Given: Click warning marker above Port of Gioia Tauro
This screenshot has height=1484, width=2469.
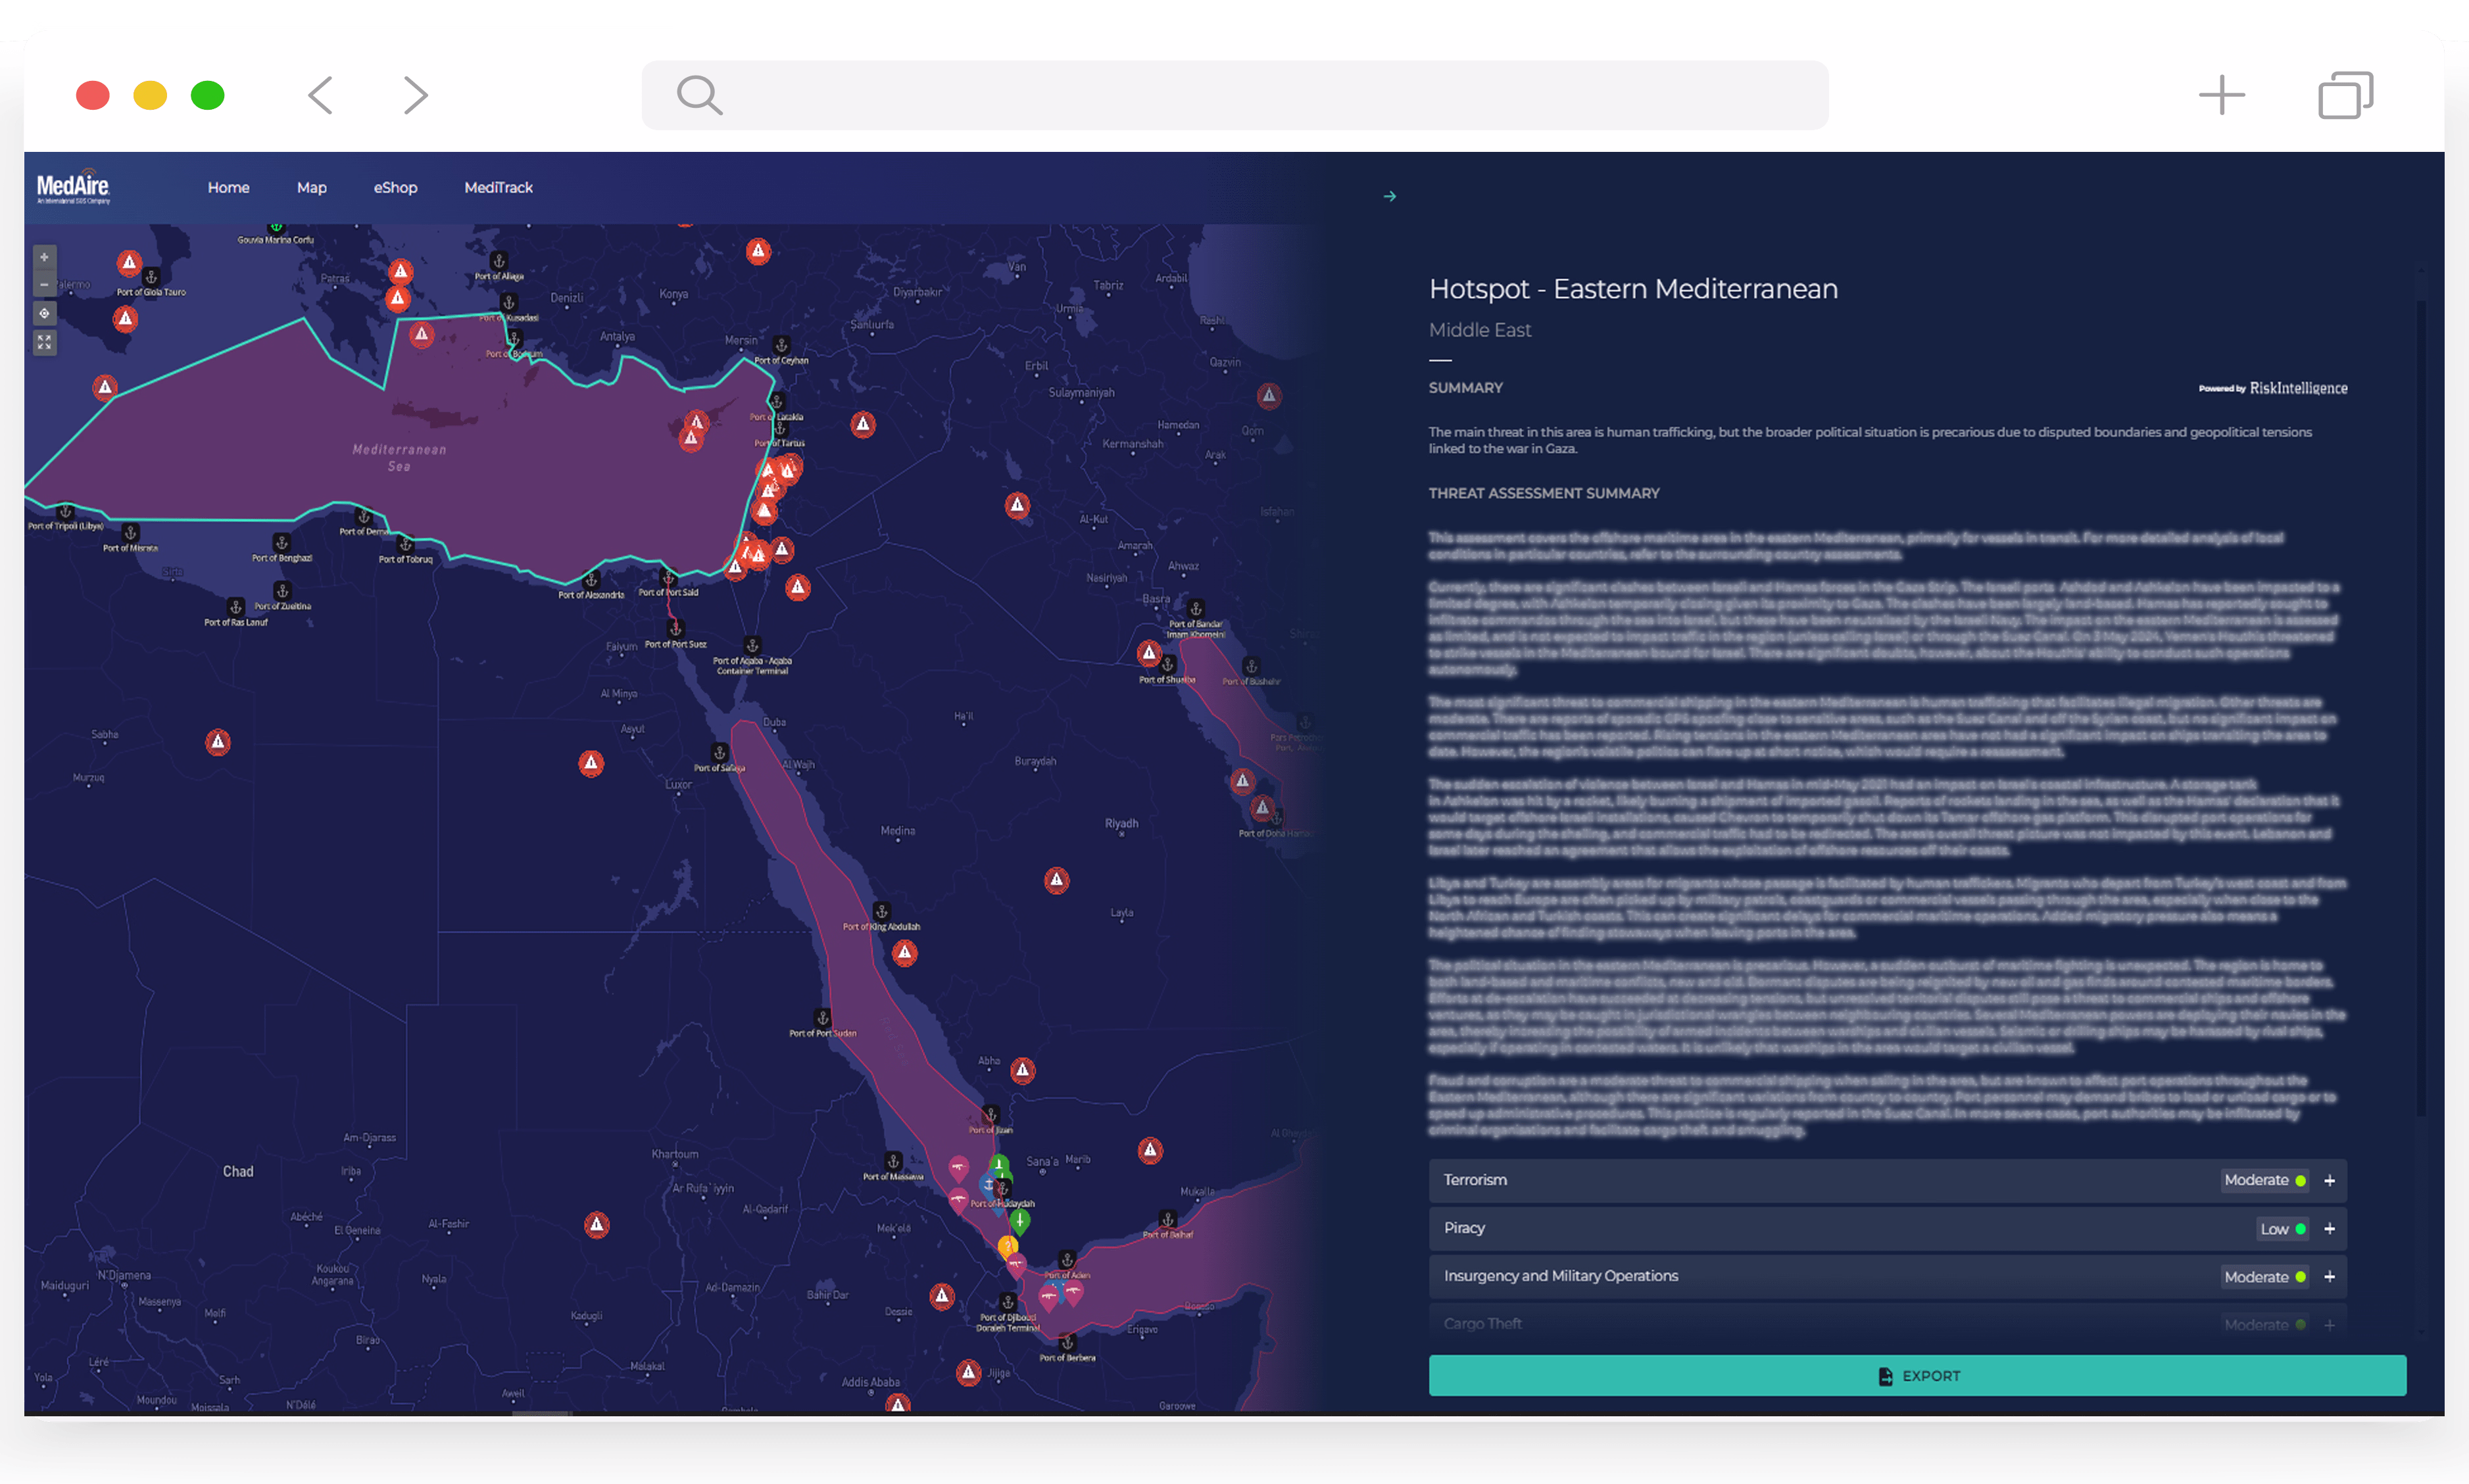Looking at the screenshot, I should (129, 263).
